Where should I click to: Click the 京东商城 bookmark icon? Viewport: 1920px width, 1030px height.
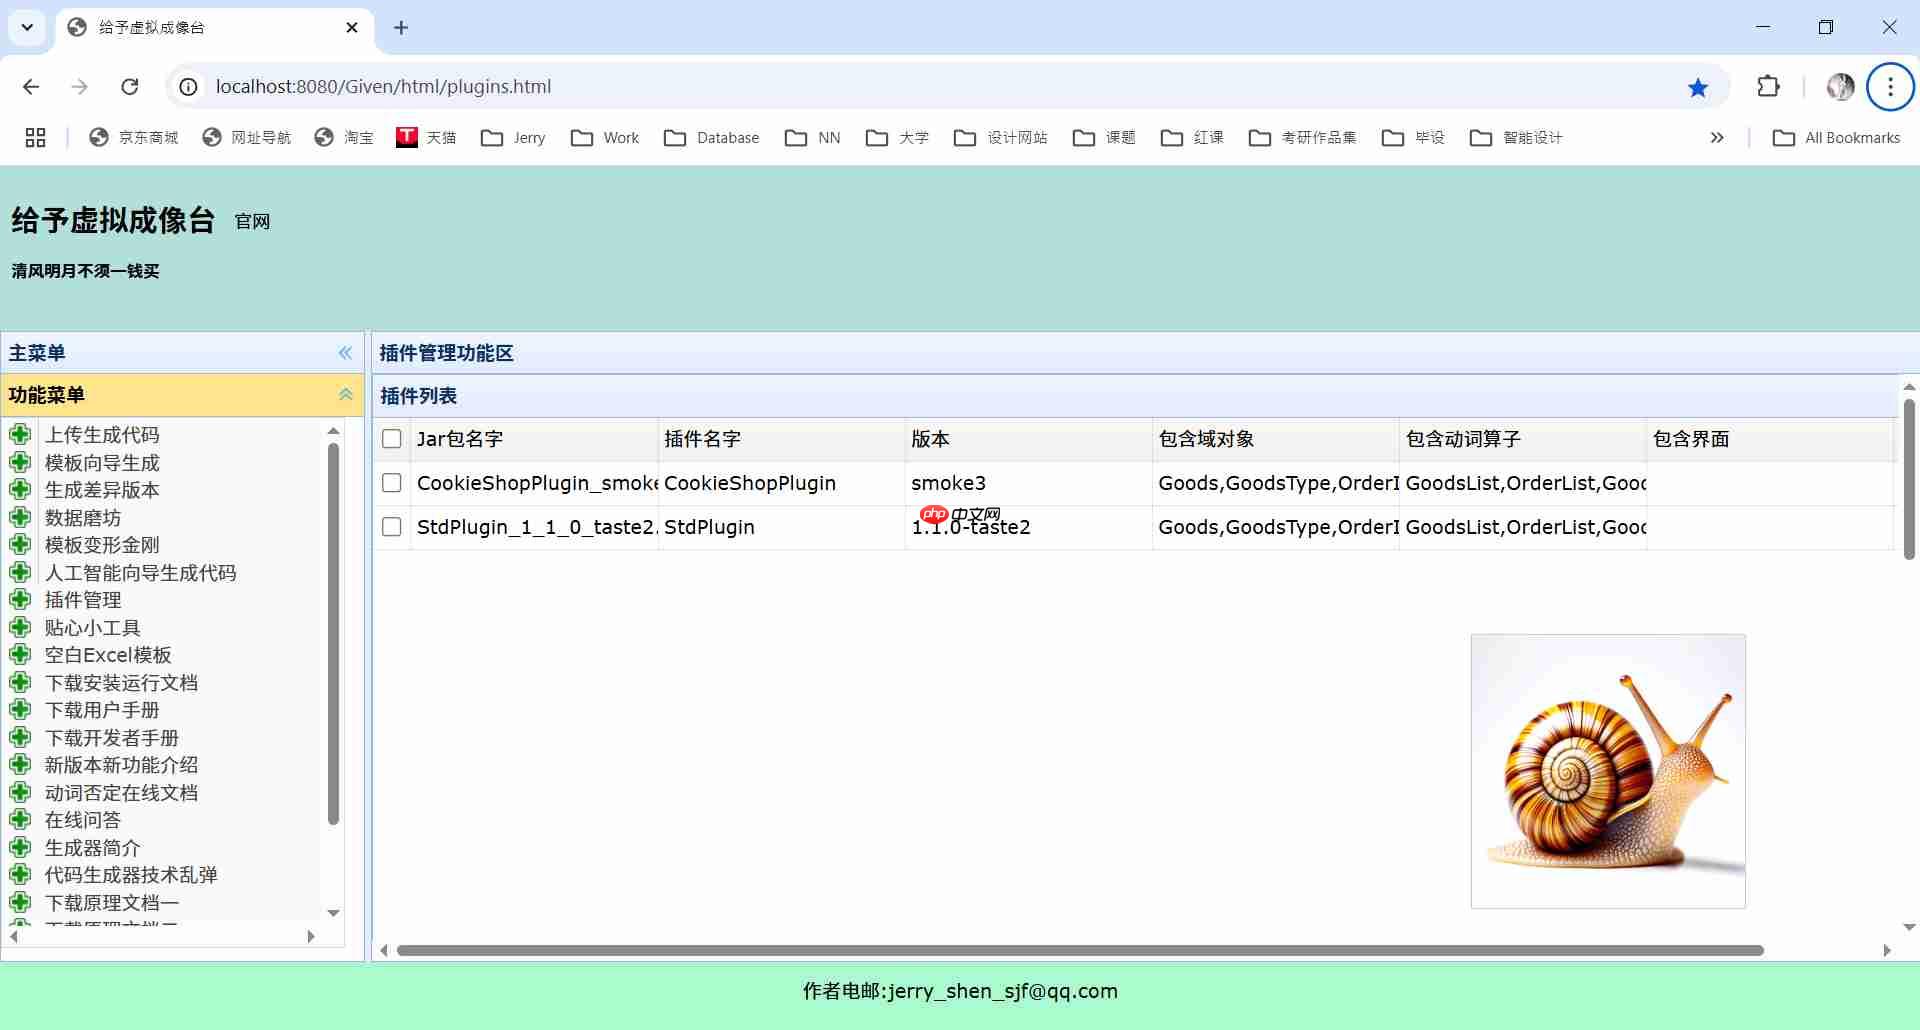(x=96, y=137)
